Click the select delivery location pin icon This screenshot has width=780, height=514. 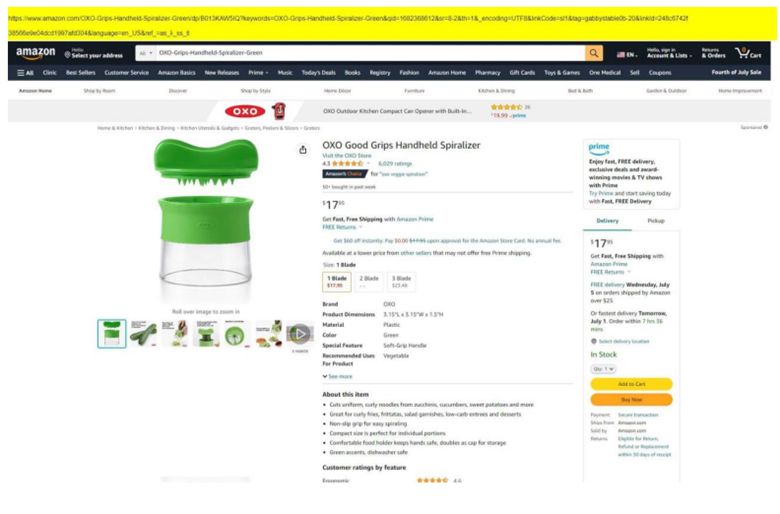click(593, 341)
